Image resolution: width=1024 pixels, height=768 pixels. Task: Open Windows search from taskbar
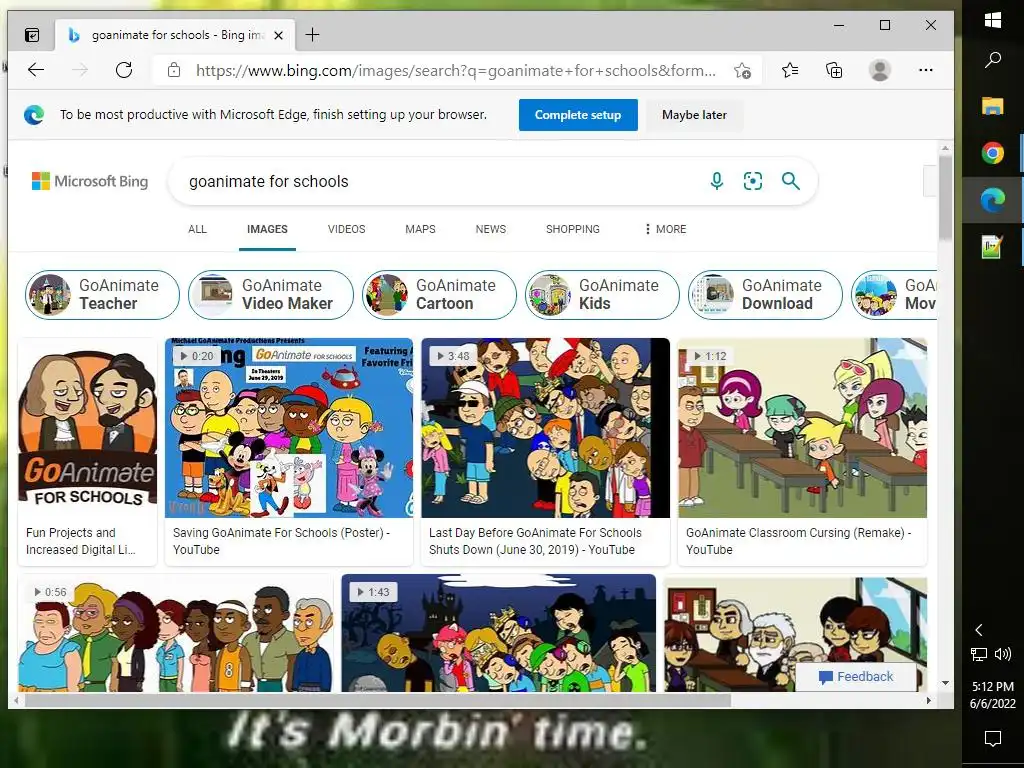point(993,60)
